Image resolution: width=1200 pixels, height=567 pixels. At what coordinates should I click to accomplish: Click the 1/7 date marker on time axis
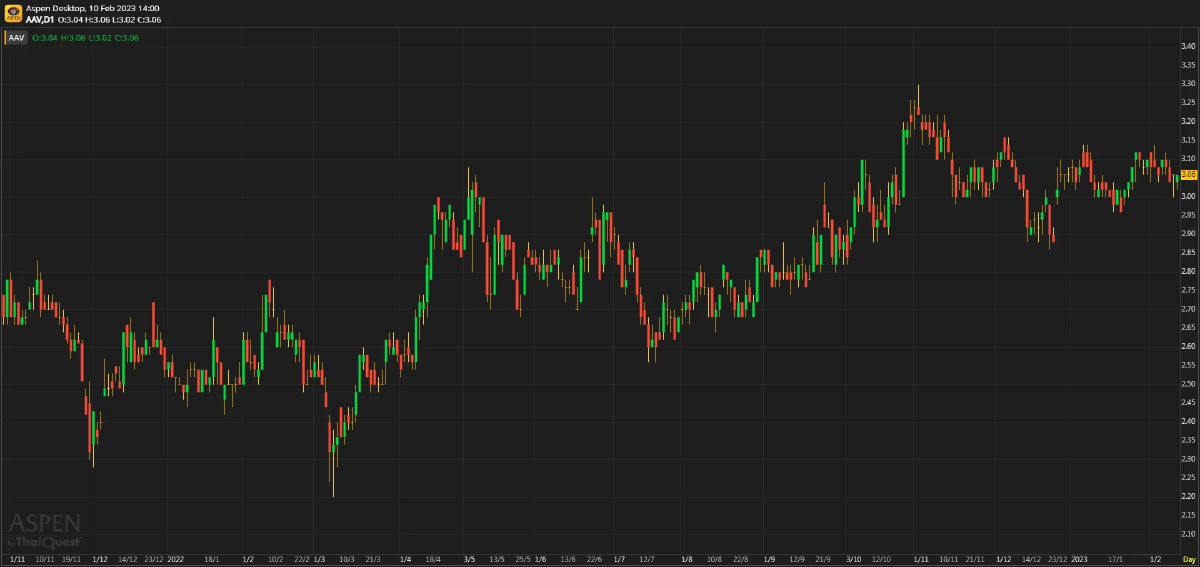pyautogui.click(x=619, y=558)
